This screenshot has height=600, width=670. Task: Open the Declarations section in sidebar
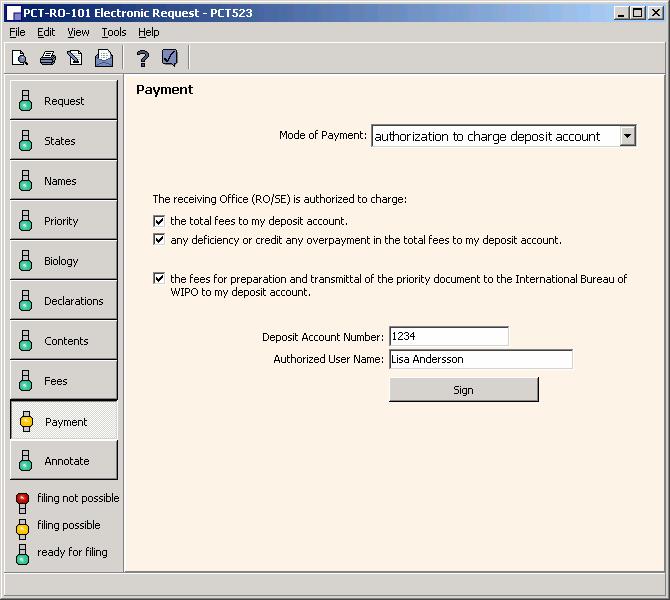tap(63, 301)
